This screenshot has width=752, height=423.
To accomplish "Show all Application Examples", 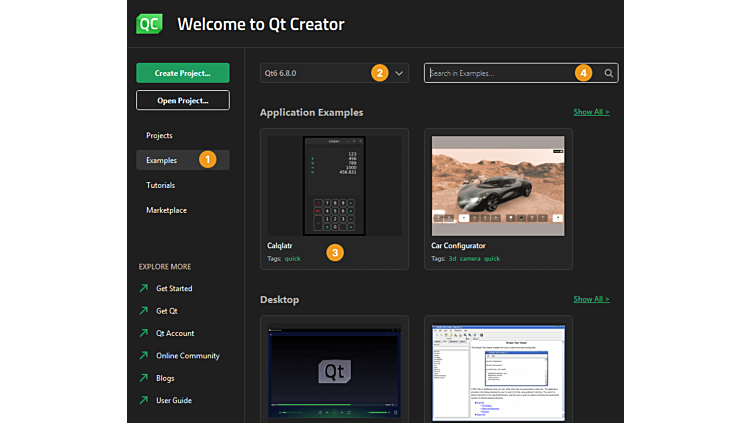I will [x=591, y=112].
